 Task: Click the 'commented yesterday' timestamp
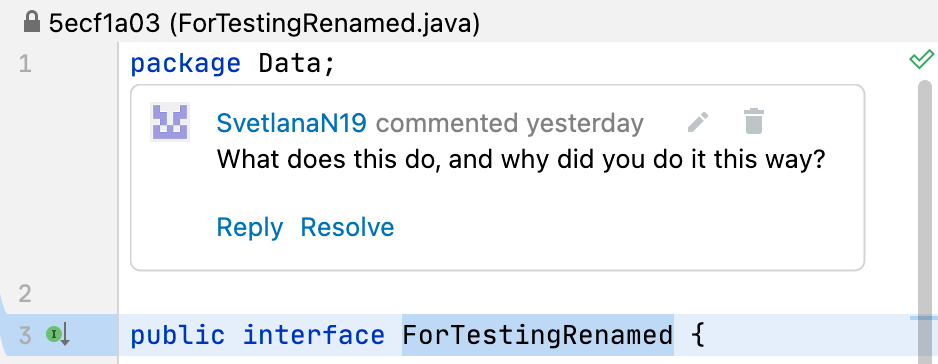(510, 123)
